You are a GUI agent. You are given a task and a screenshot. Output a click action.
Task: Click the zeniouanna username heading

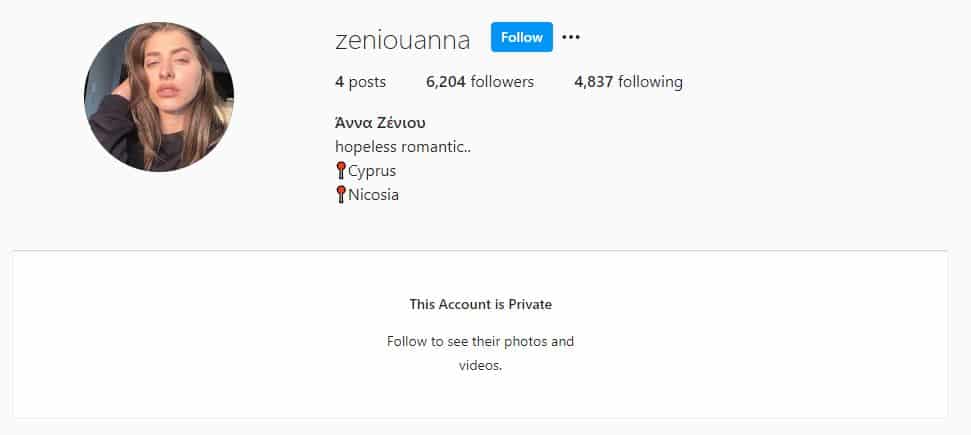click(x=403, y=40)
